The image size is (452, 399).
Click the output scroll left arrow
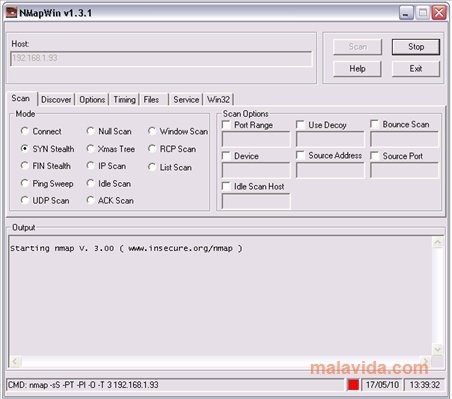pos(15,361)
